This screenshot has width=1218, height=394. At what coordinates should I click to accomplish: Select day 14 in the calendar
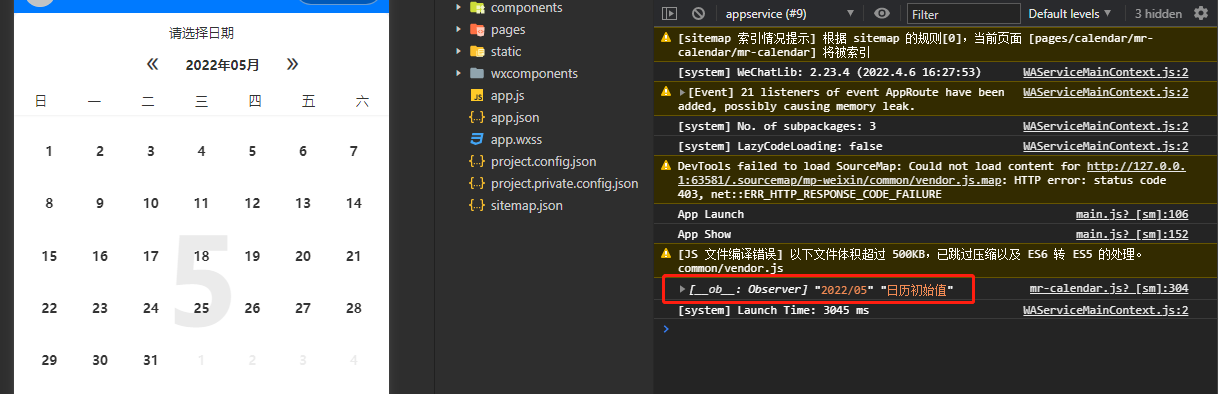[x=354, y=203]
